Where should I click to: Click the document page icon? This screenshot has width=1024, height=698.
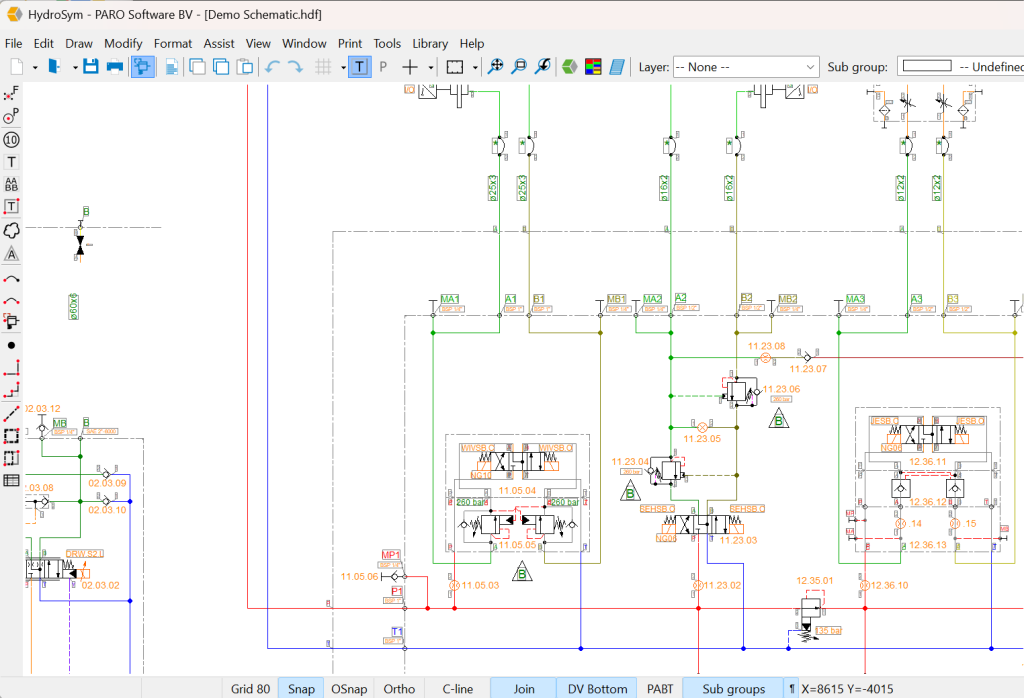click(x=172, y=67)
